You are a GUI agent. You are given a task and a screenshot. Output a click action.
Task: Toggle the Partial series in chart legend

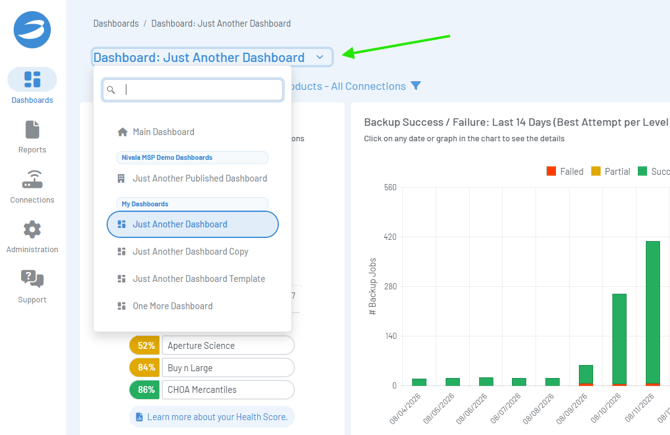(610, 171)
